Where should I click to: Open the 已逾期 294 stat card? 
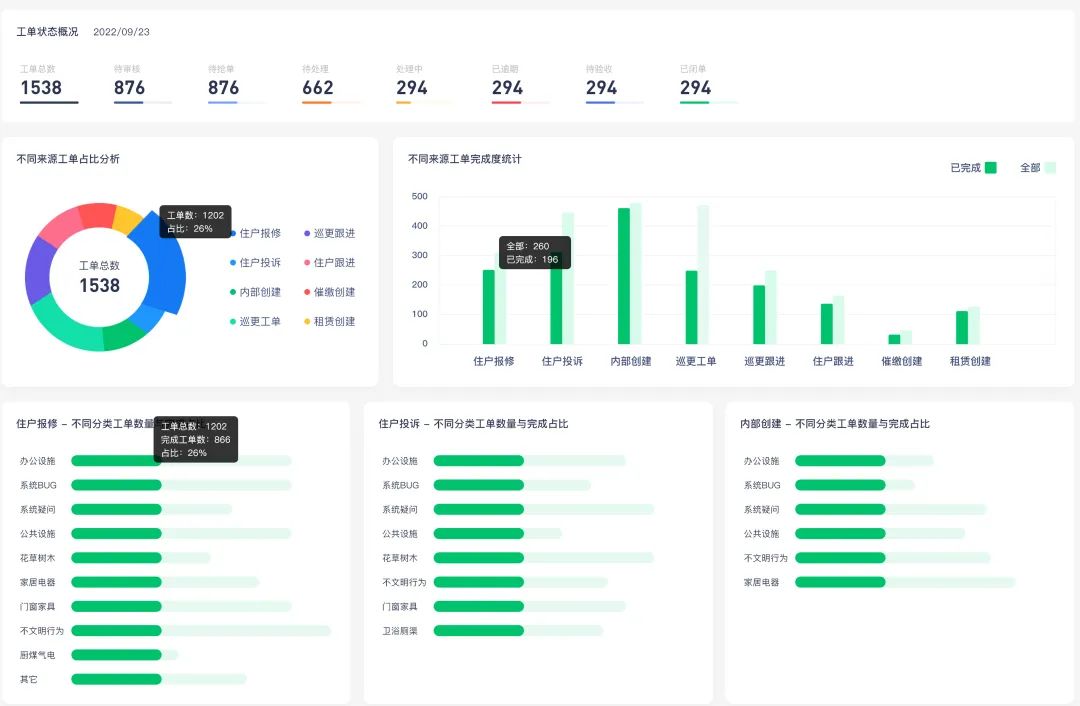(520, 83)
